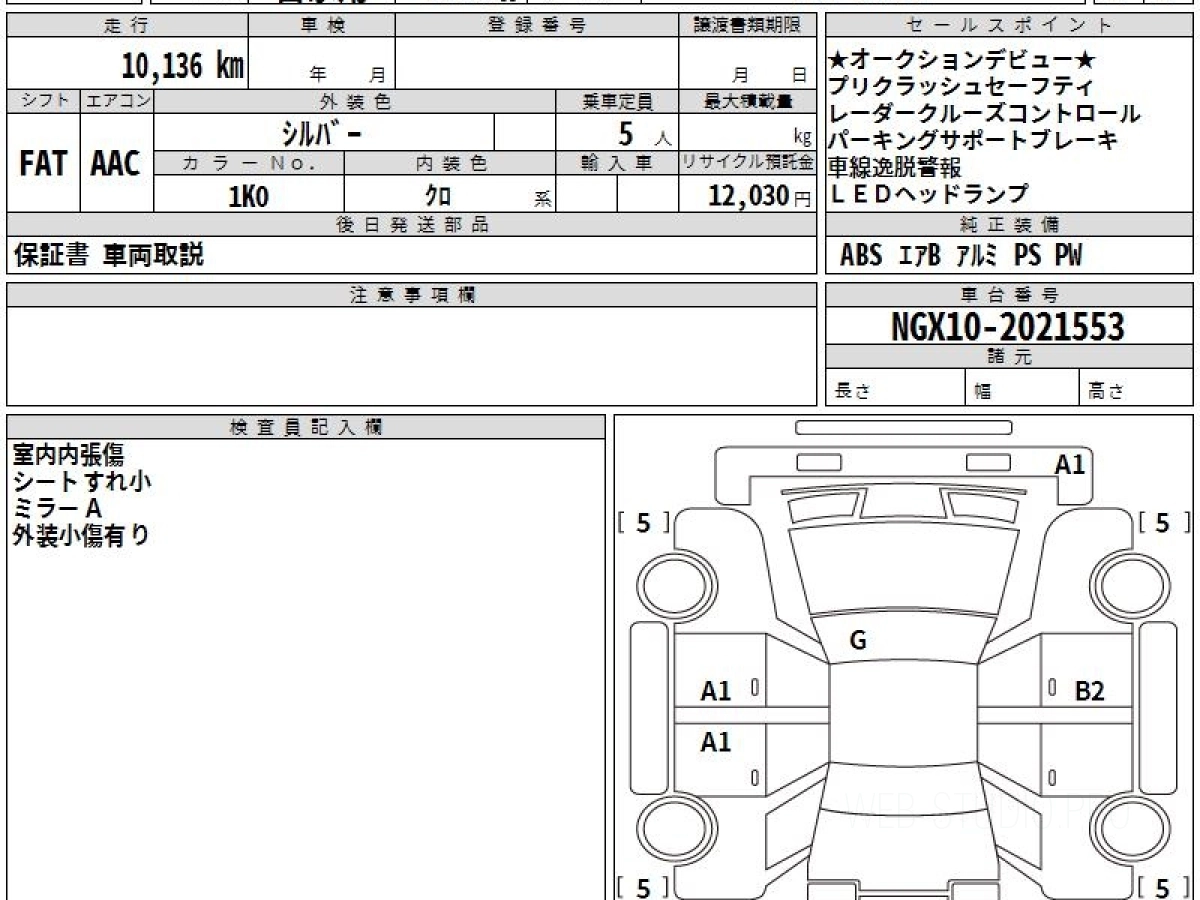1200x900 pixels.
Task: Click the LEDヘッドランプ sales point
Action: coord(928,194)
